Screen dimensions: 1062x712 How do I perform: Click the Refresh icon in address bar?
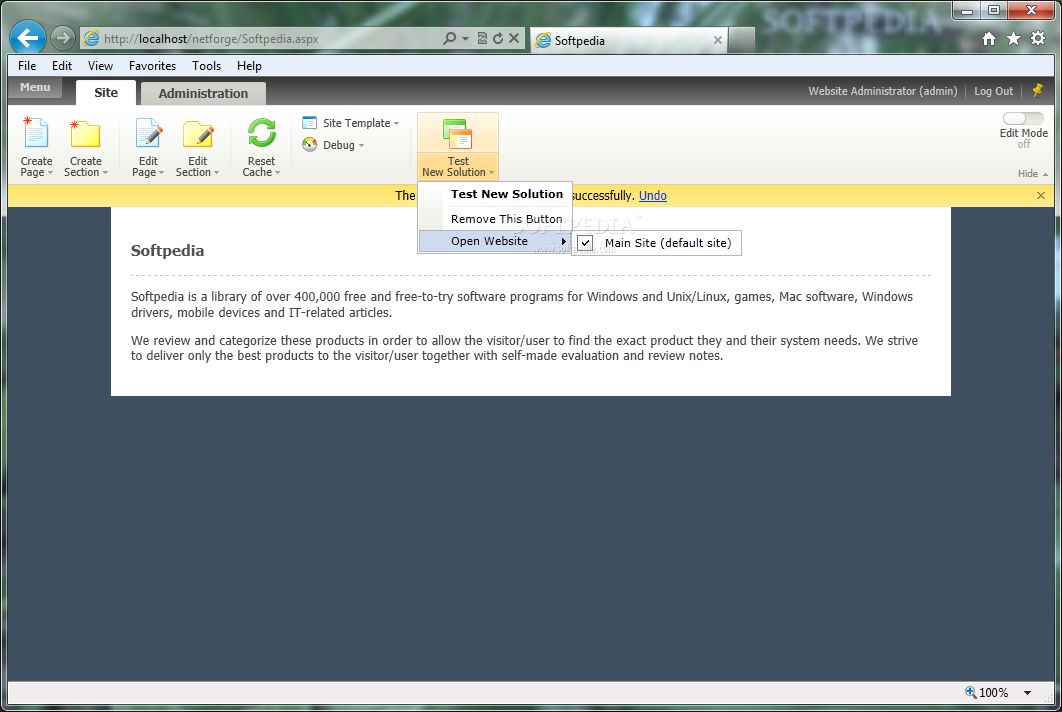pos(498,39)
